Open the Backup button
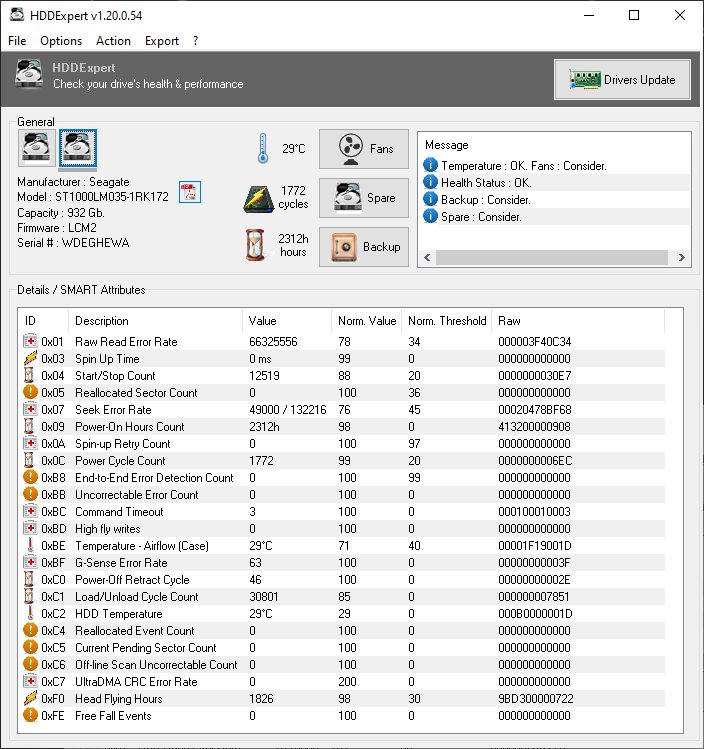 click(x=364, y=247)
